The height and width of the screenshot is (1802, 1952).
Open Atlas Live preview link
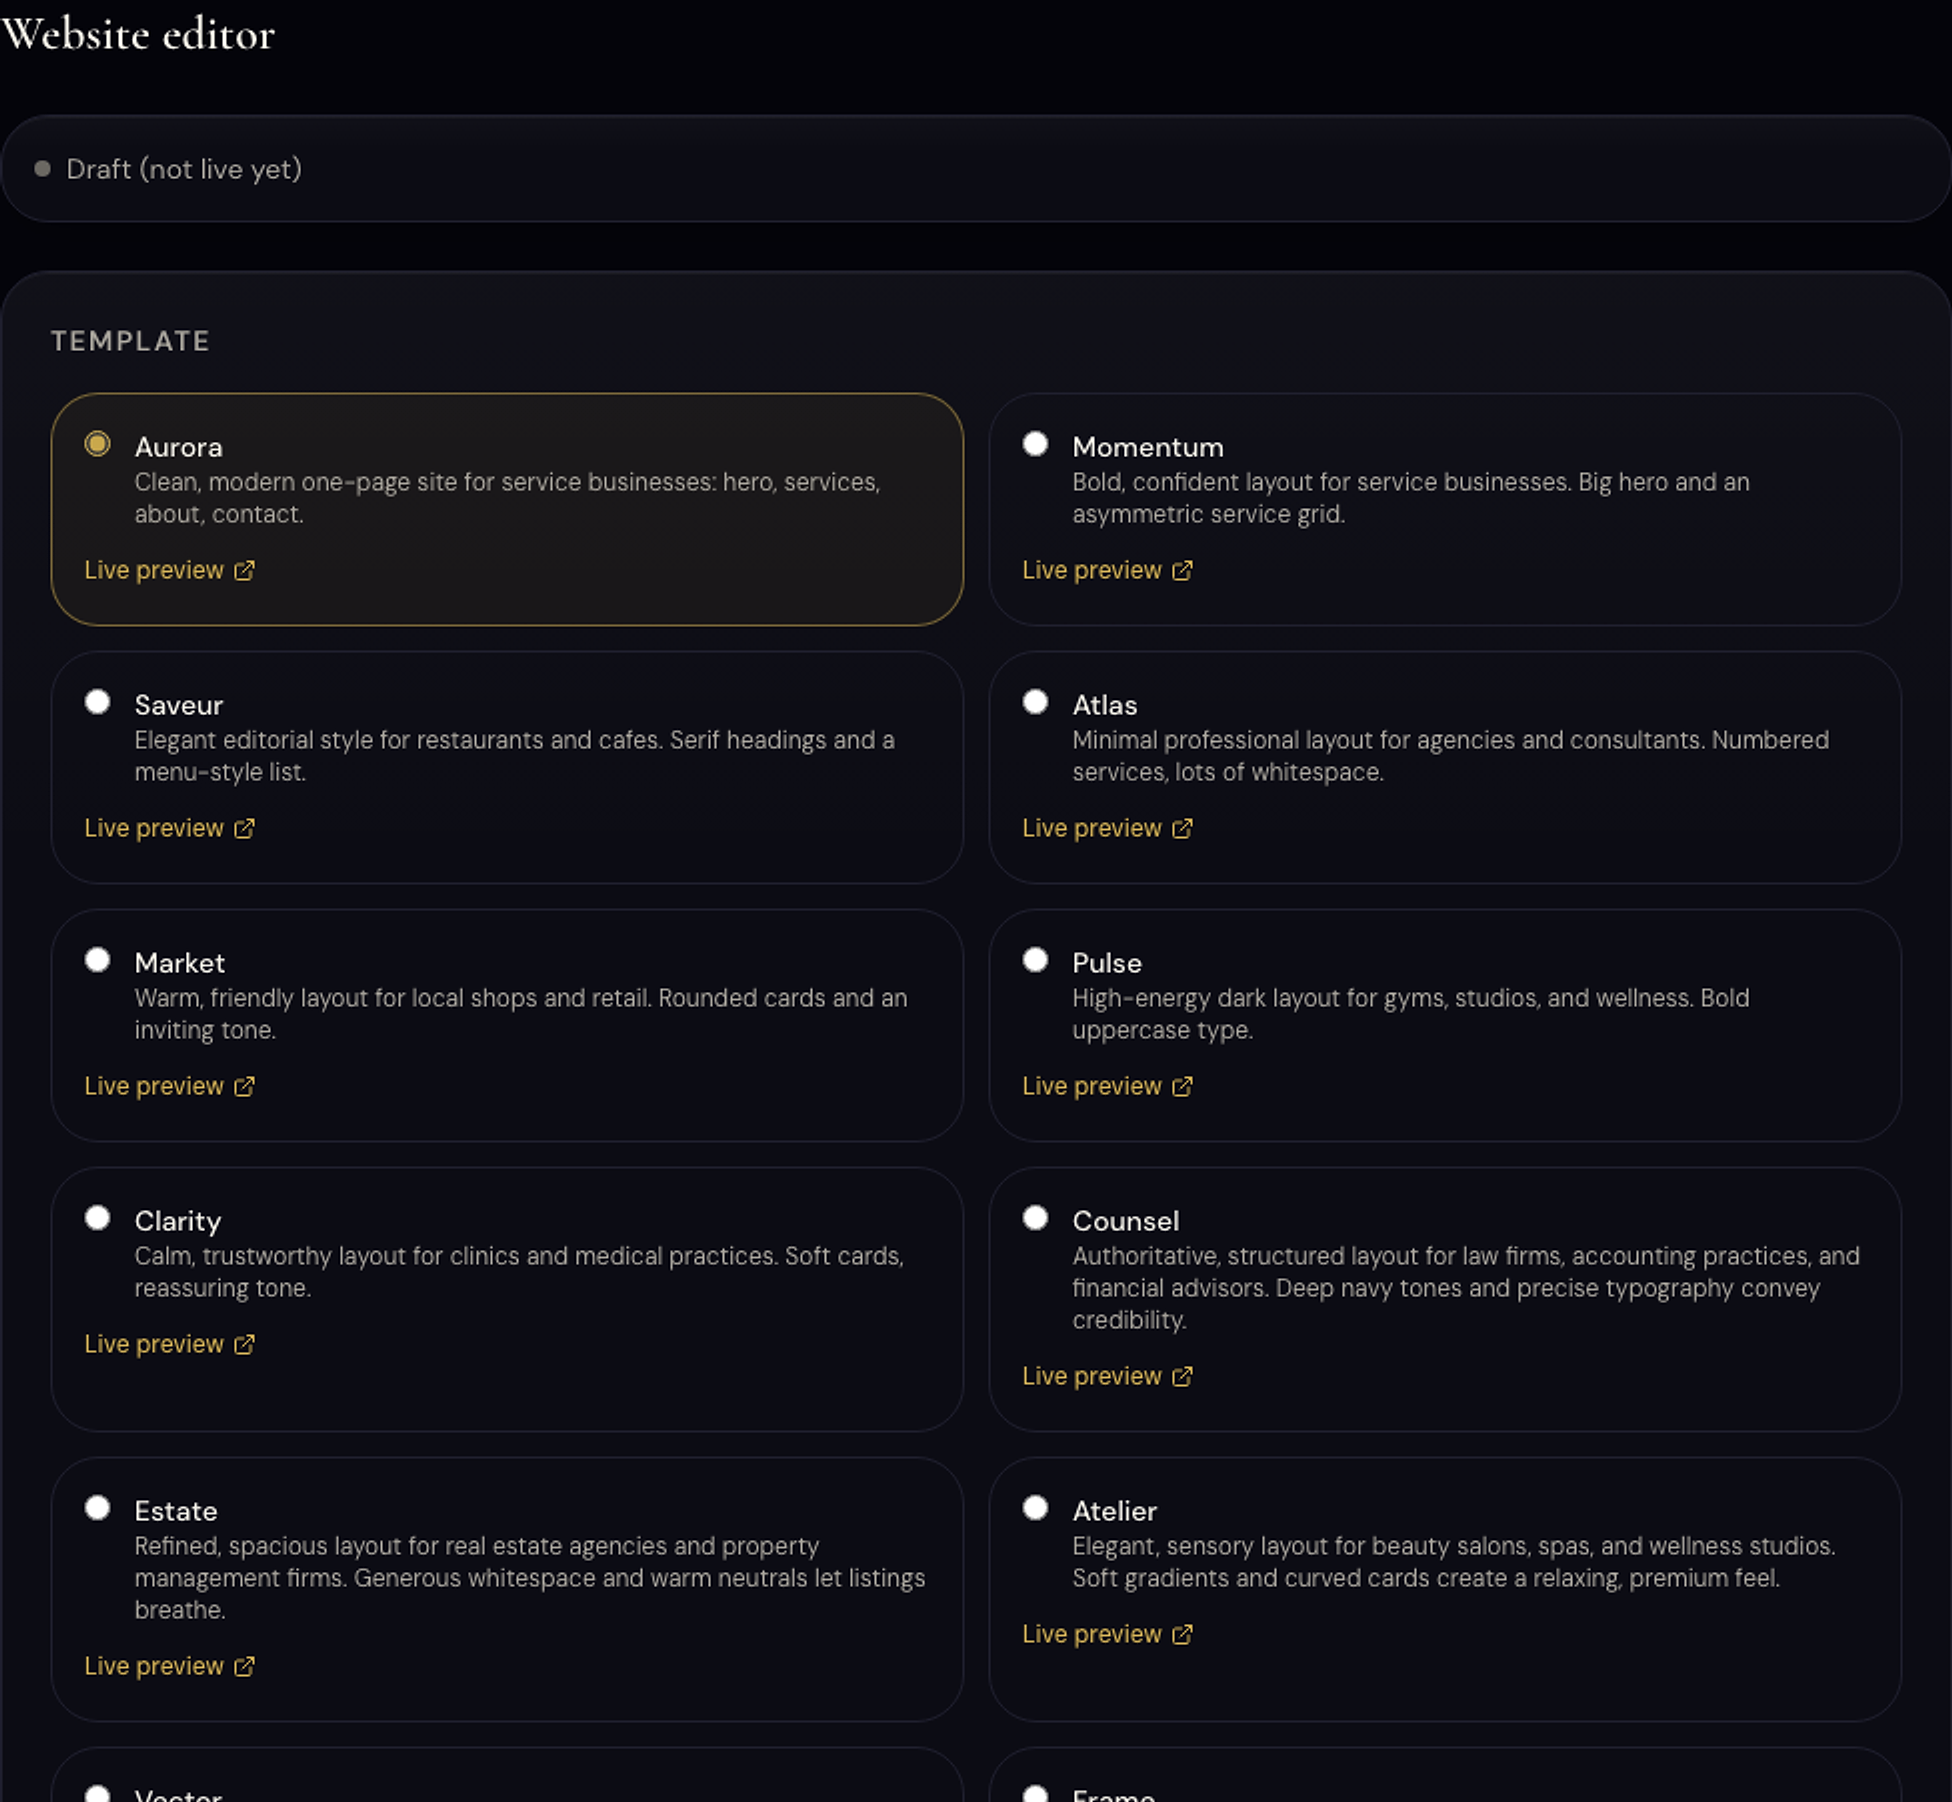[x=1107, y=828]
